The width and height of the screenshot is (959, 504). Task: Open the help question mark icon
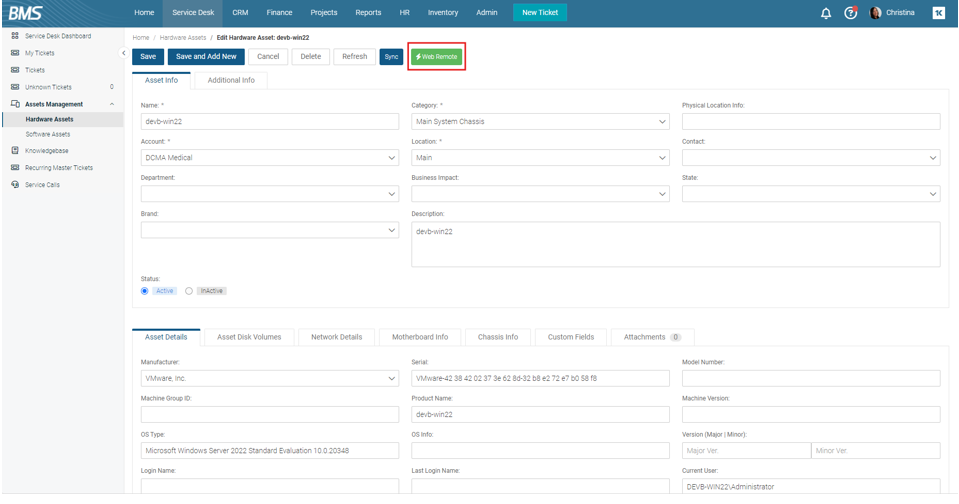[x=850, y=13]
